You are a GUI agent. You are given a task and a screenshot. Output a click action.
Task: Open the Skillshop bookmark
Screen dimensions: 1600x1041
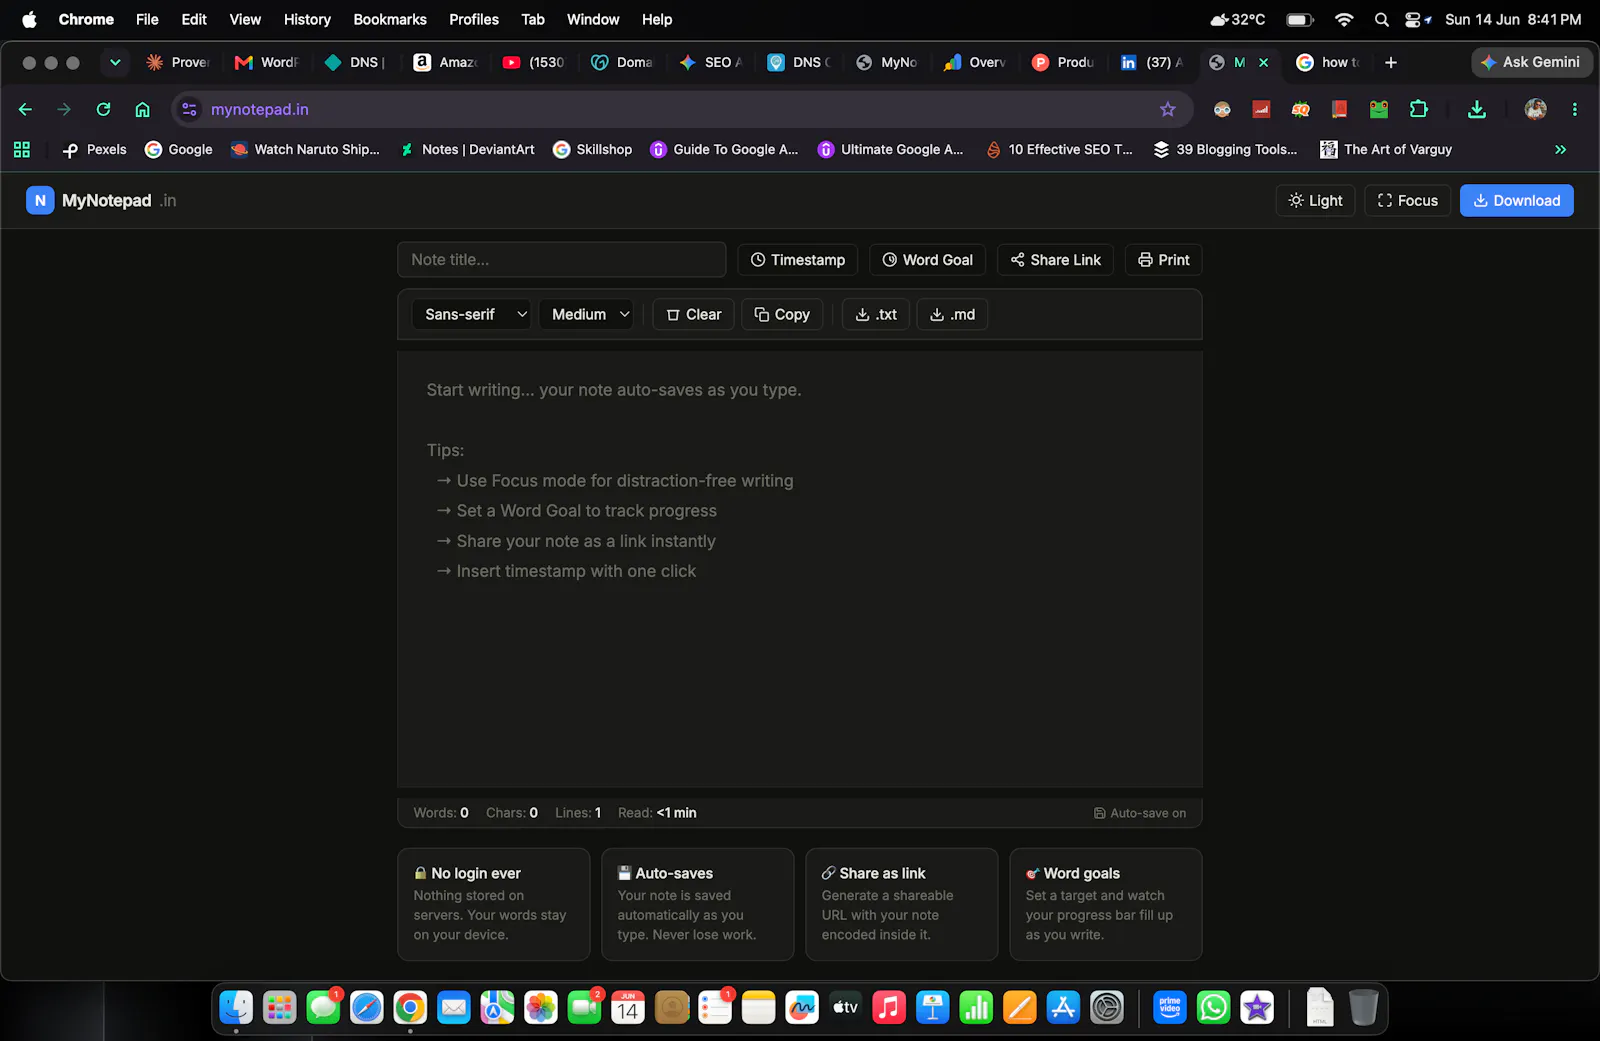pyautogui.click(x=592, y=149)
